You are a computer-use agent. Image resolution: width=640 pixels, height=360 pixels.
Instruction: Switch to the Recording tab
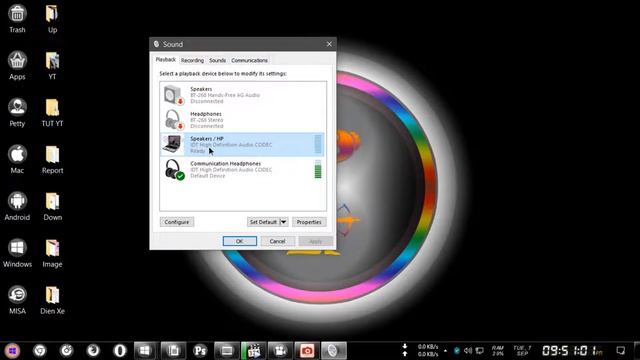(x=192, y=60)
